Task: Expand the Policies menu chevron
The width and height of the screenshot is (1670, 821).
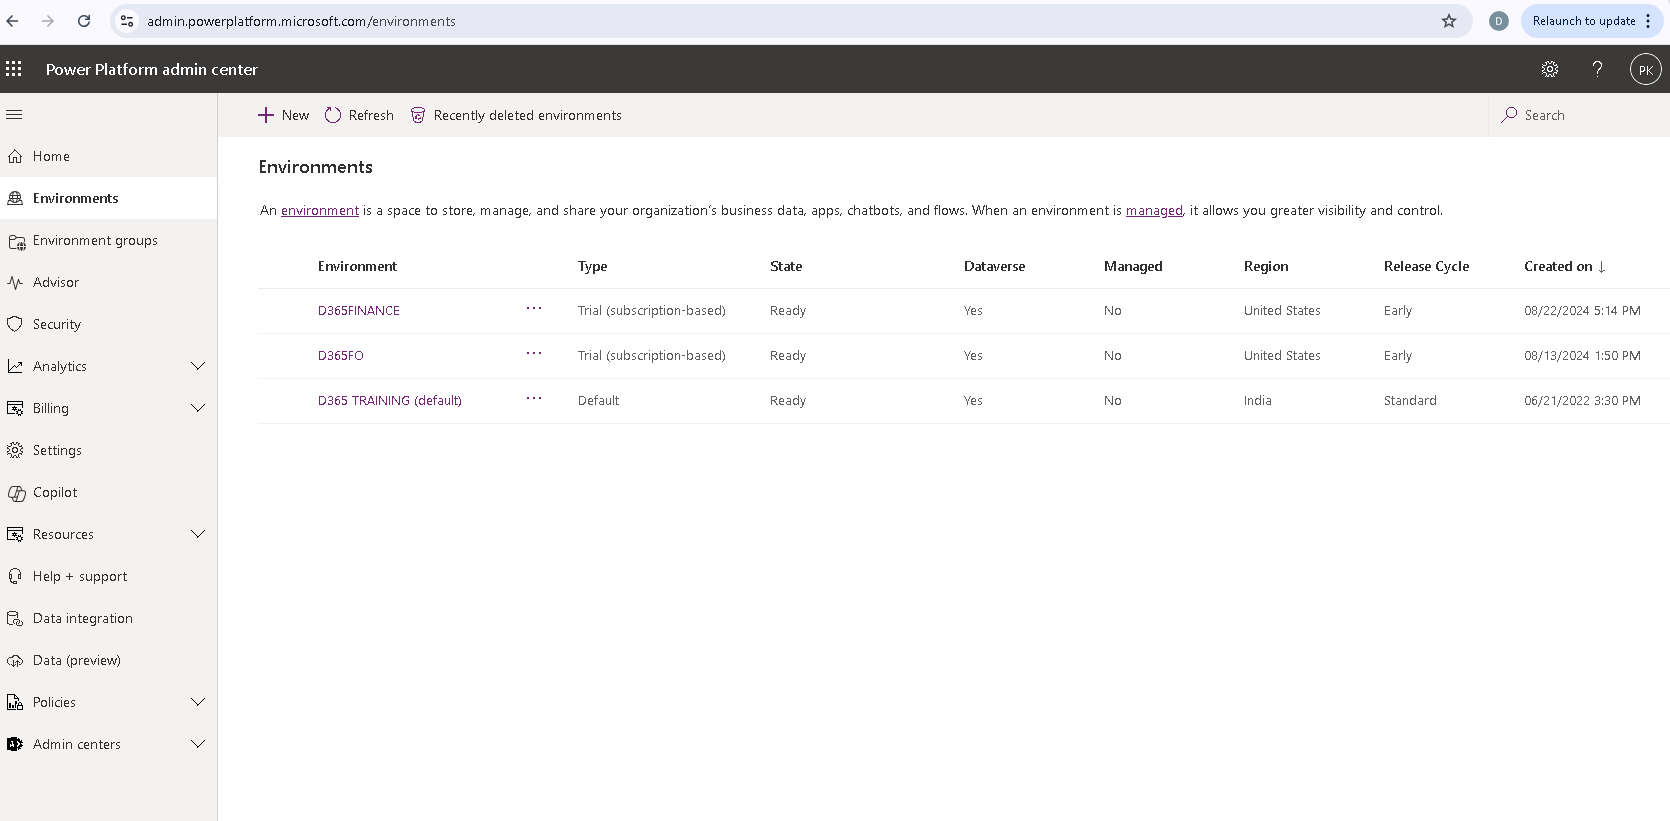Action: point(198,702)
